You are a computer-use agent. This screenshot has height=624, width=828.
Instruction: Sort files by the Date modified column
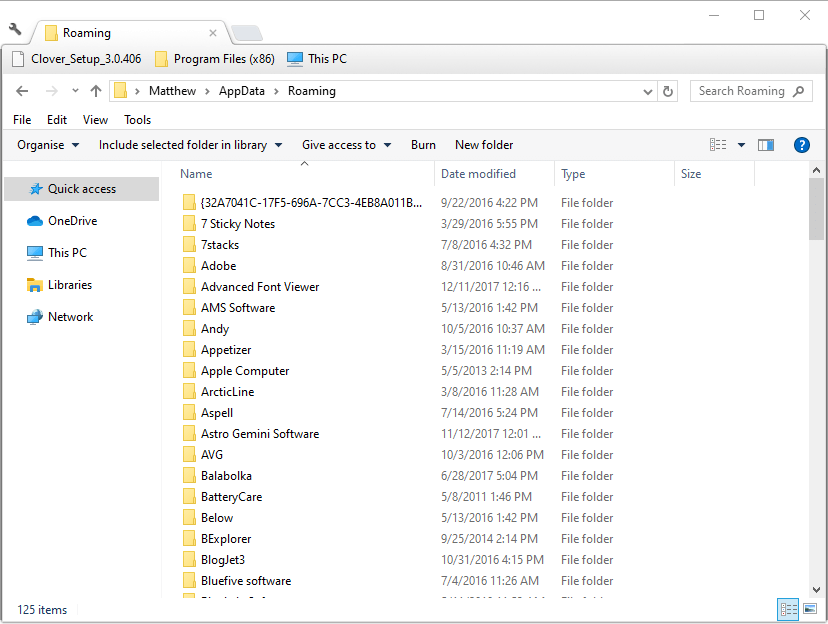(x=479, y=173)
